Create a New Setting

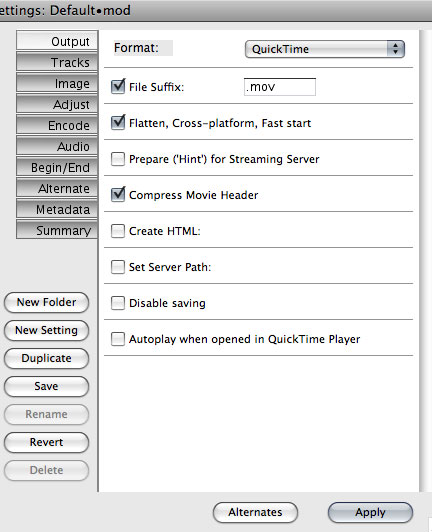(46, 330)
